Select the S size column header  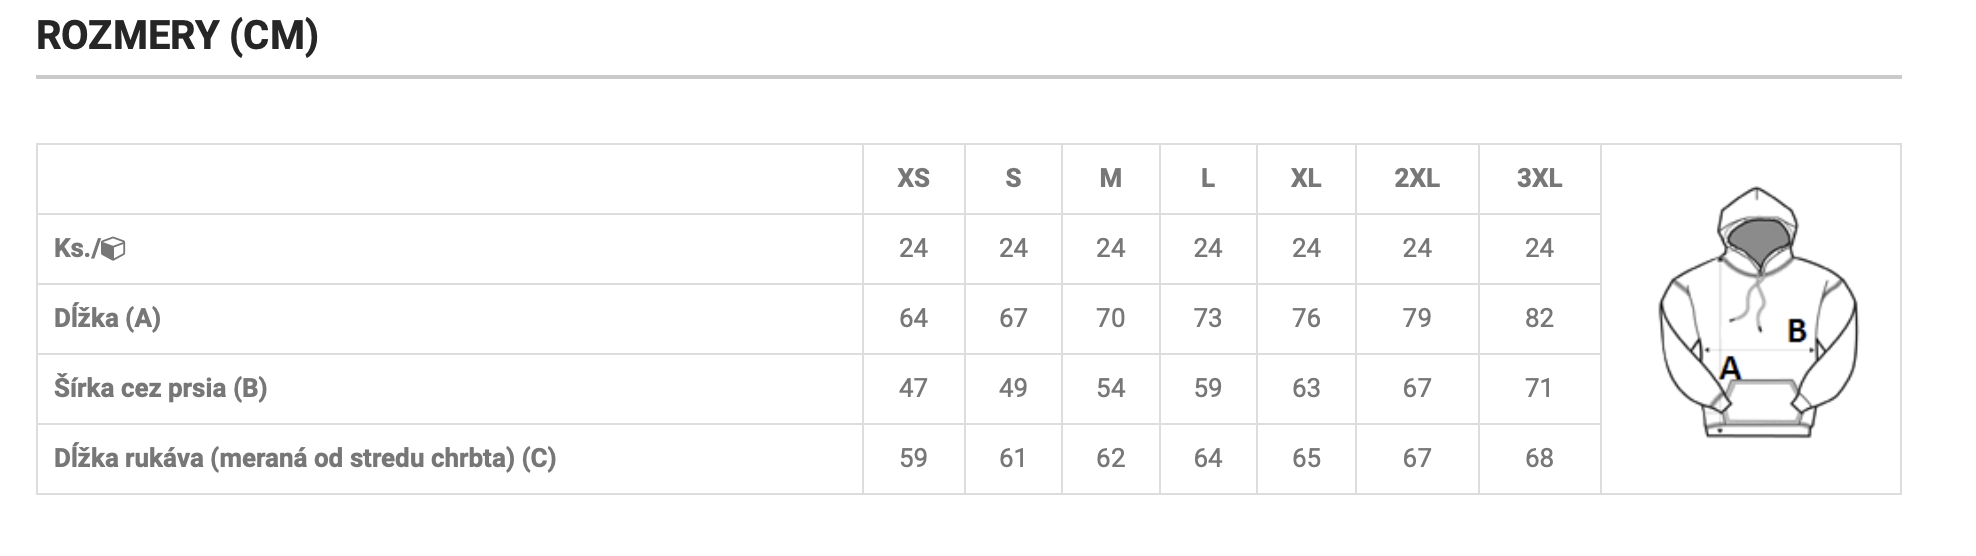[1013, 179]
